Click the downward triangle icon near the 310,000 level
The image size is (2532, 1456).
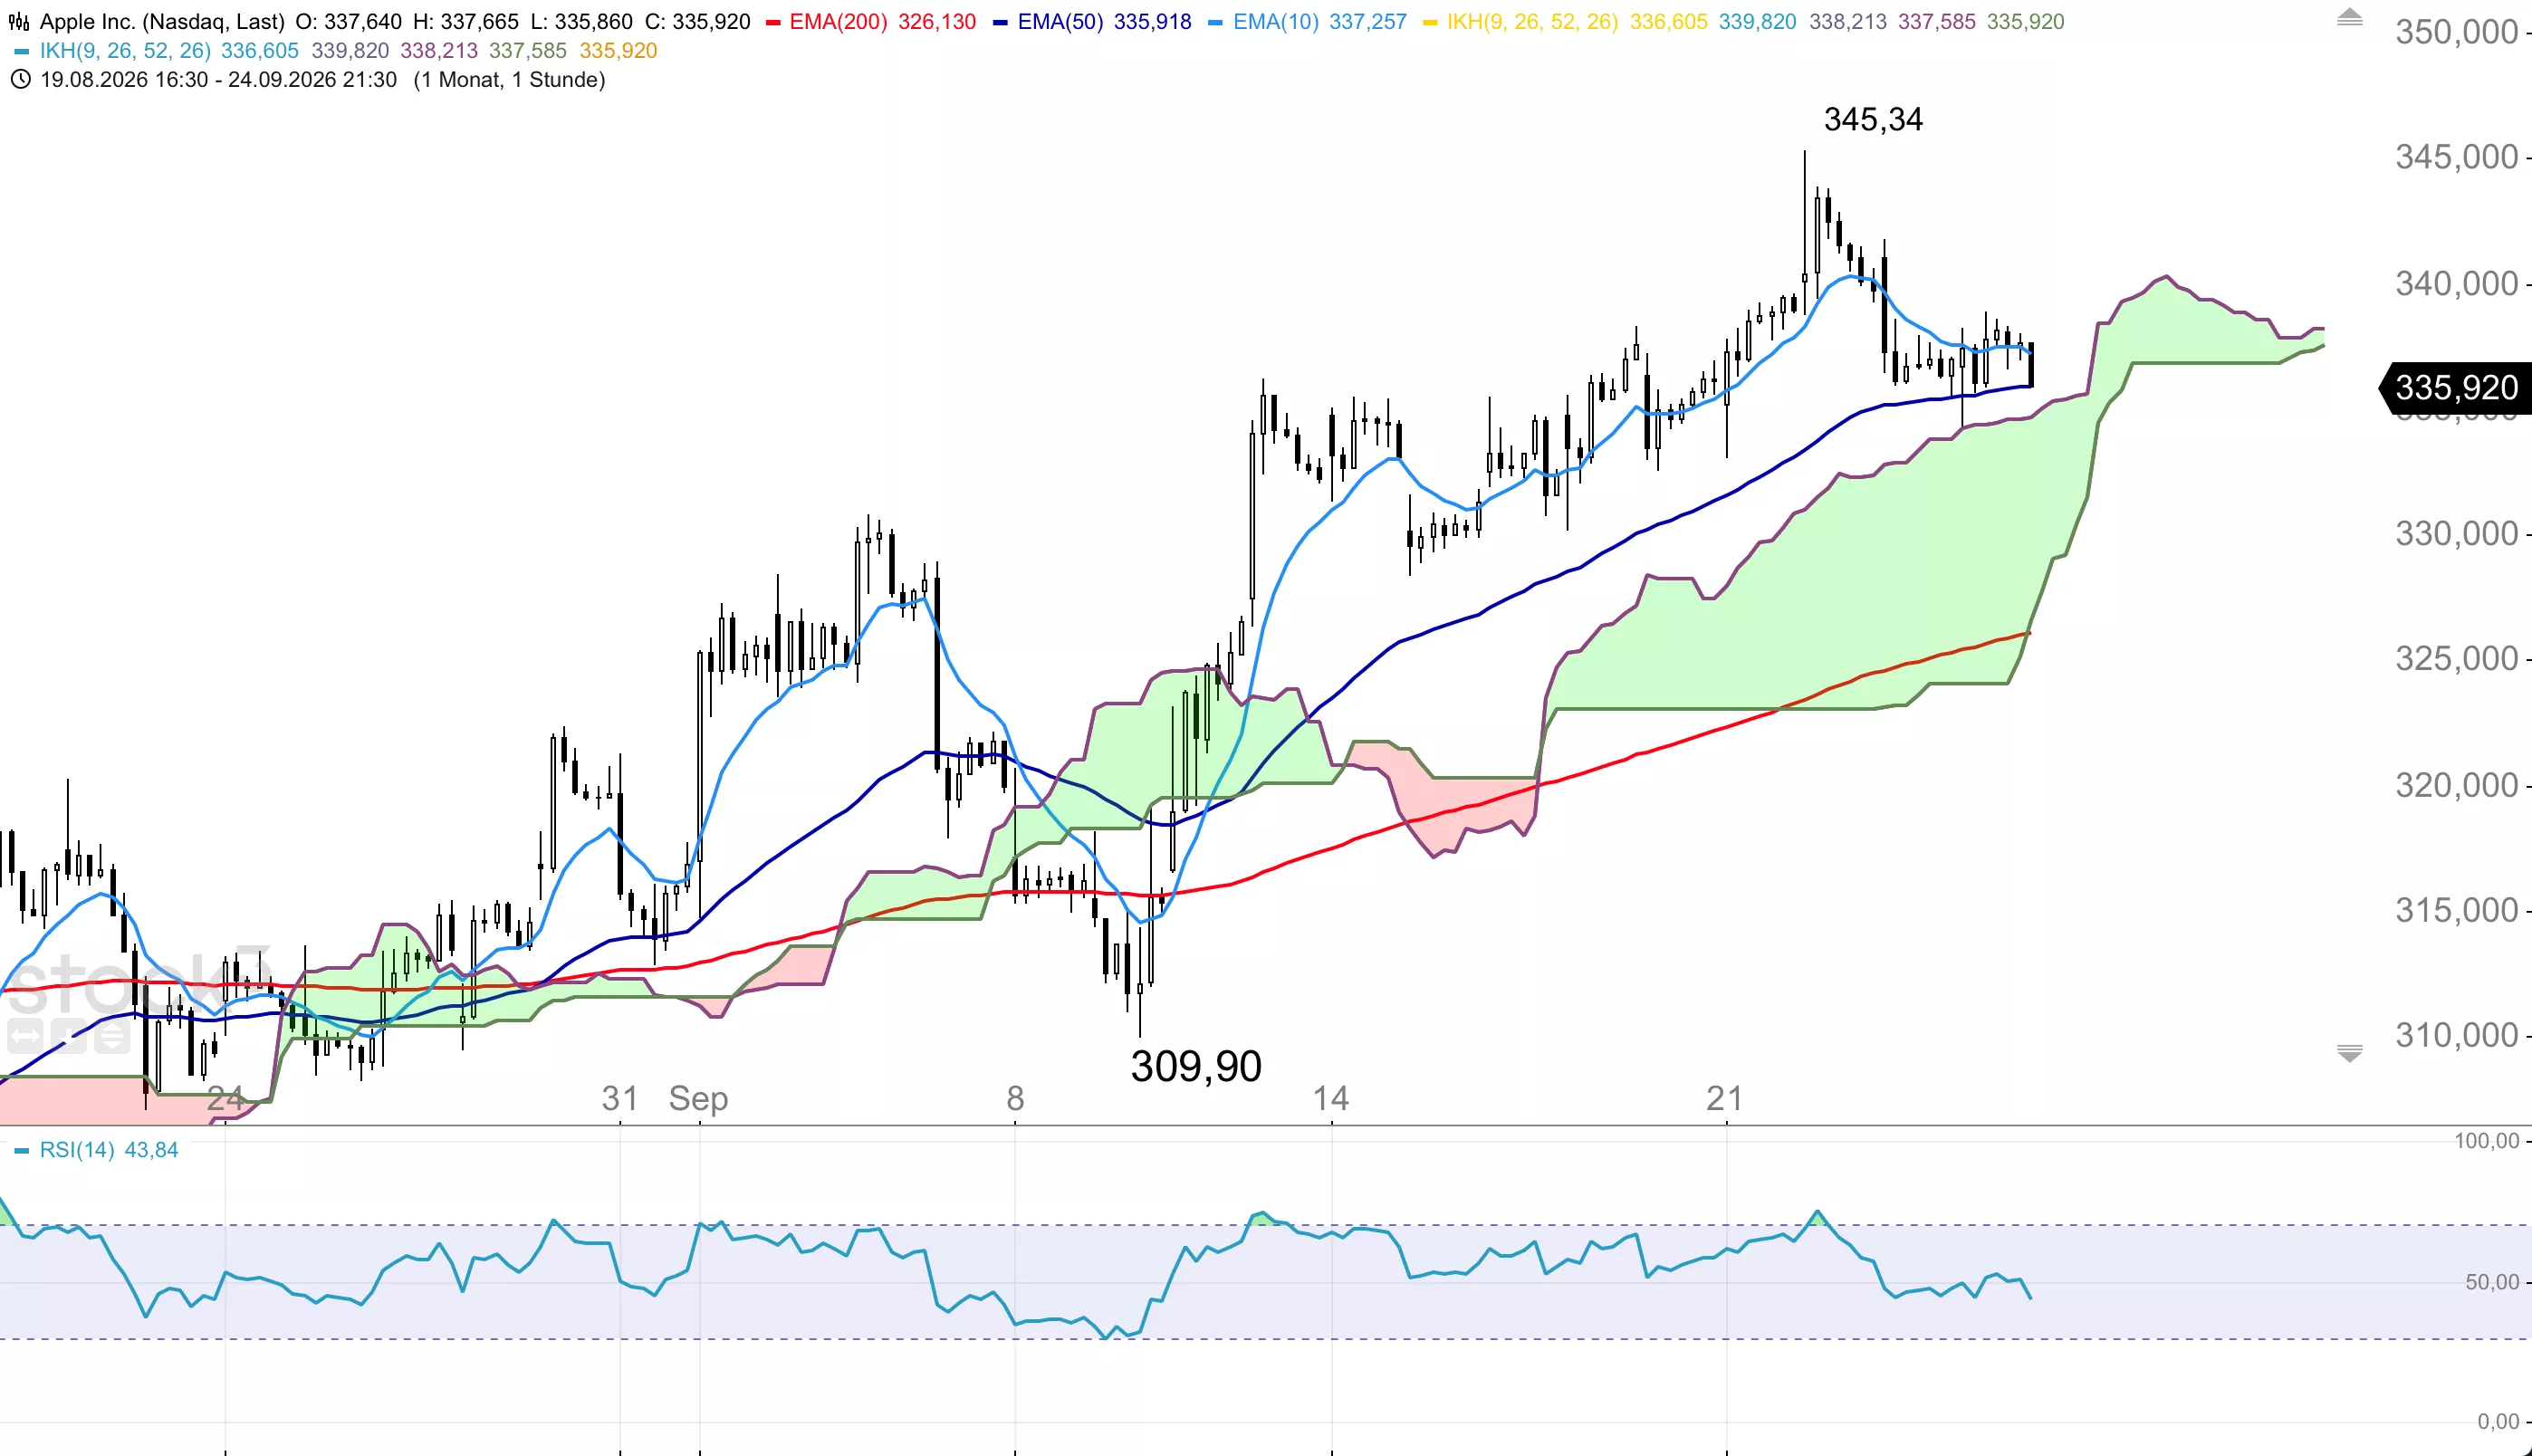2349,1052
